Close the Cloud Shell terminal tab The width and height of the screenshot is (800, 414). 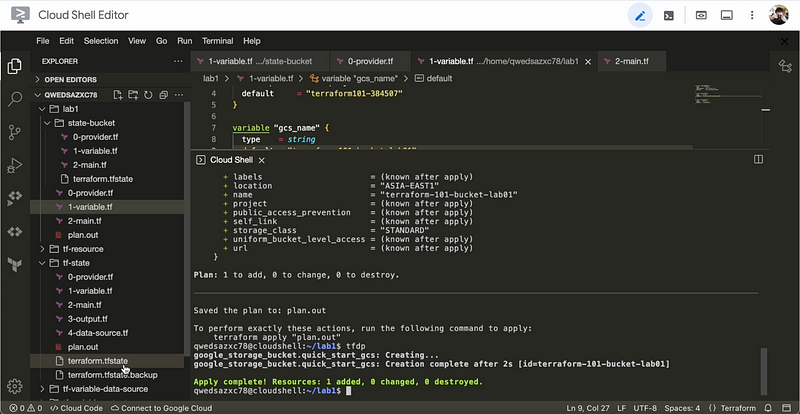coord(261,160)
